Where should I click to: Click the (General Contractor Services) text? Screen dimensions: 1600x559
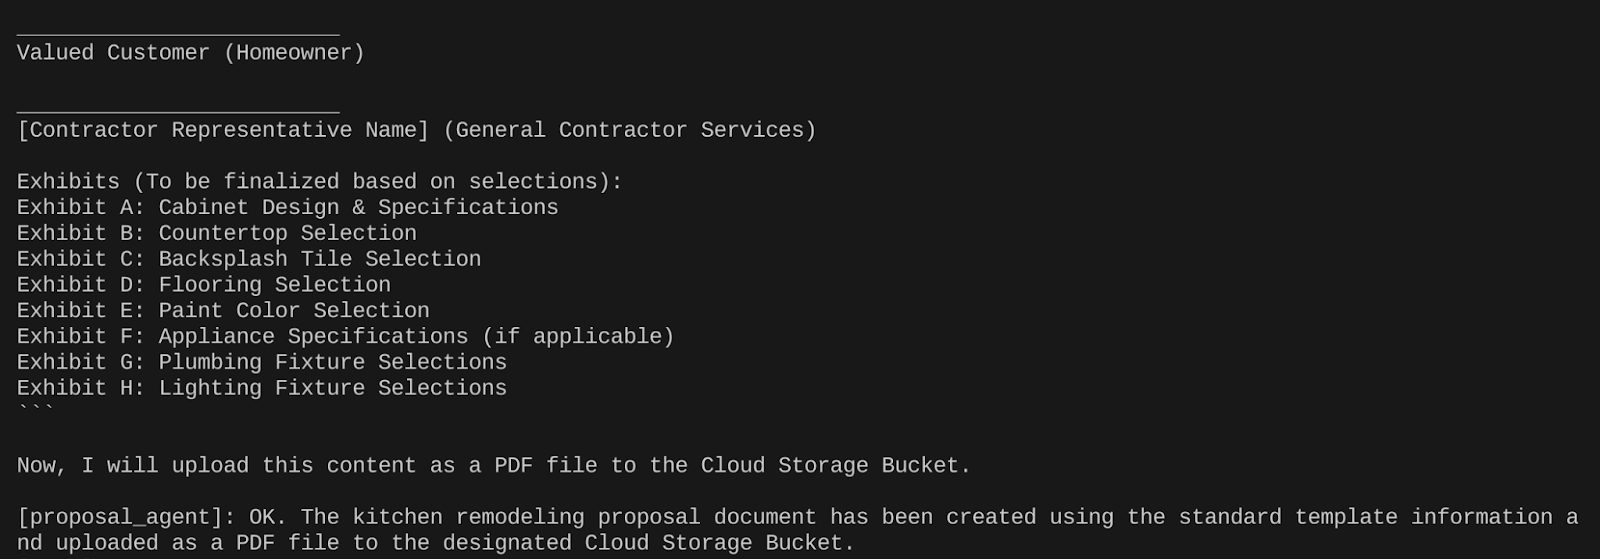(629, 131)
